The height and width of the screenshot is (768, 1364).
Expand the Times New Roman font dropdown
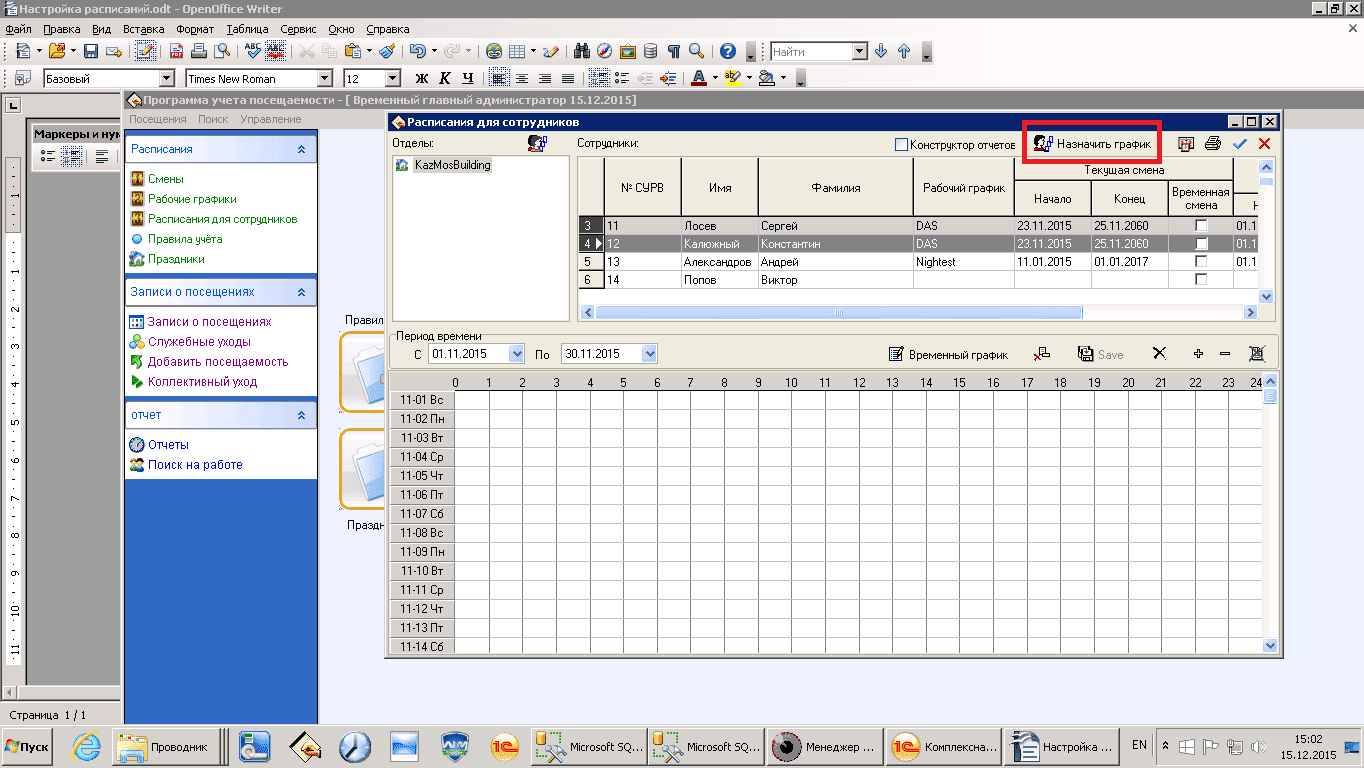click(x=324, y=78)
